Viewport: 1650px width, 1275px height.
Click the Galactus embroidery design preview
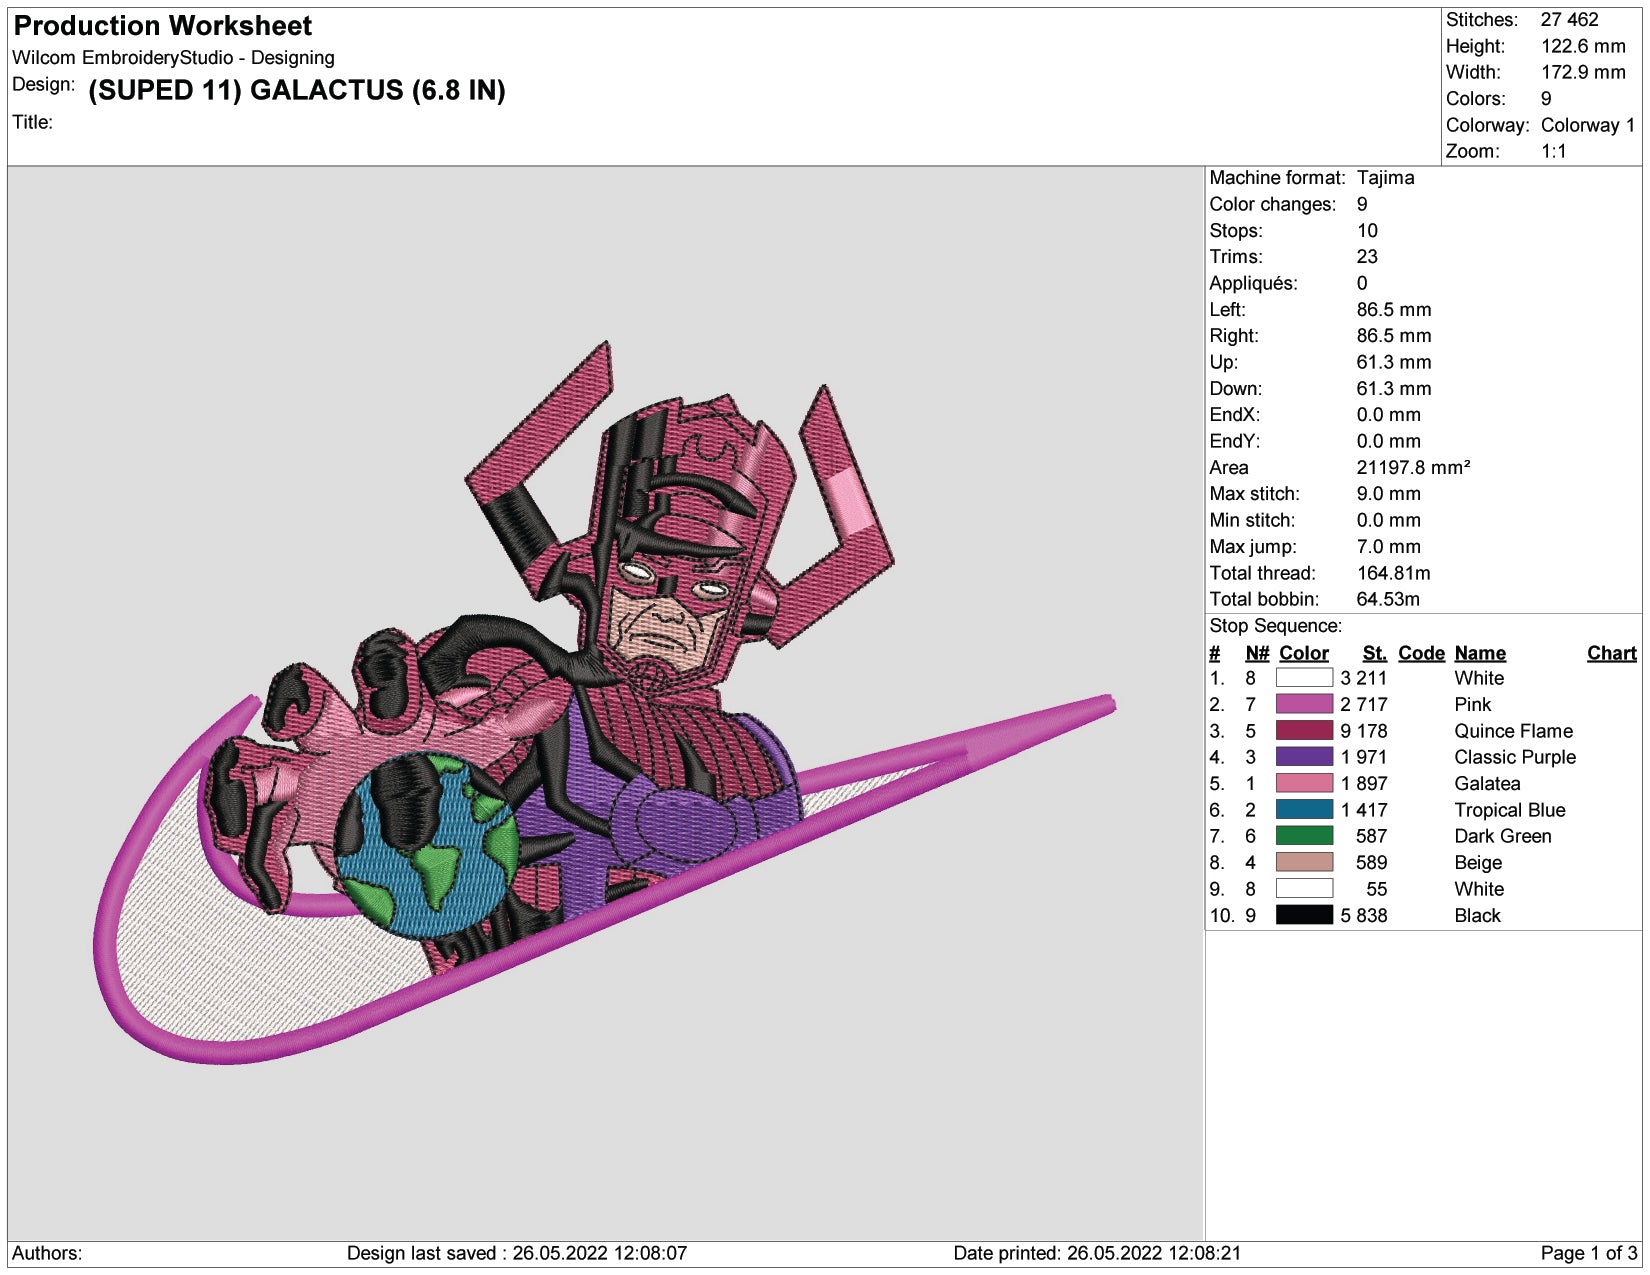pyautogui.click(x=605, y=702)
